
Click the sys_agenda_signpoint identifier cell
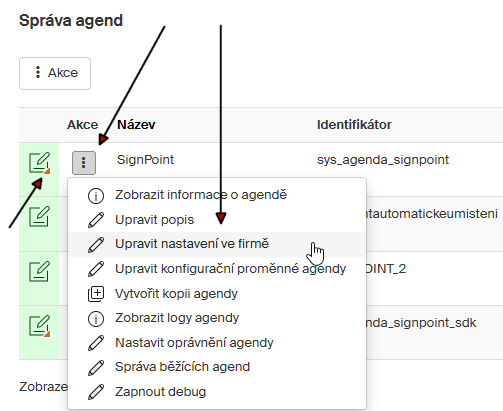click(383, 160)
